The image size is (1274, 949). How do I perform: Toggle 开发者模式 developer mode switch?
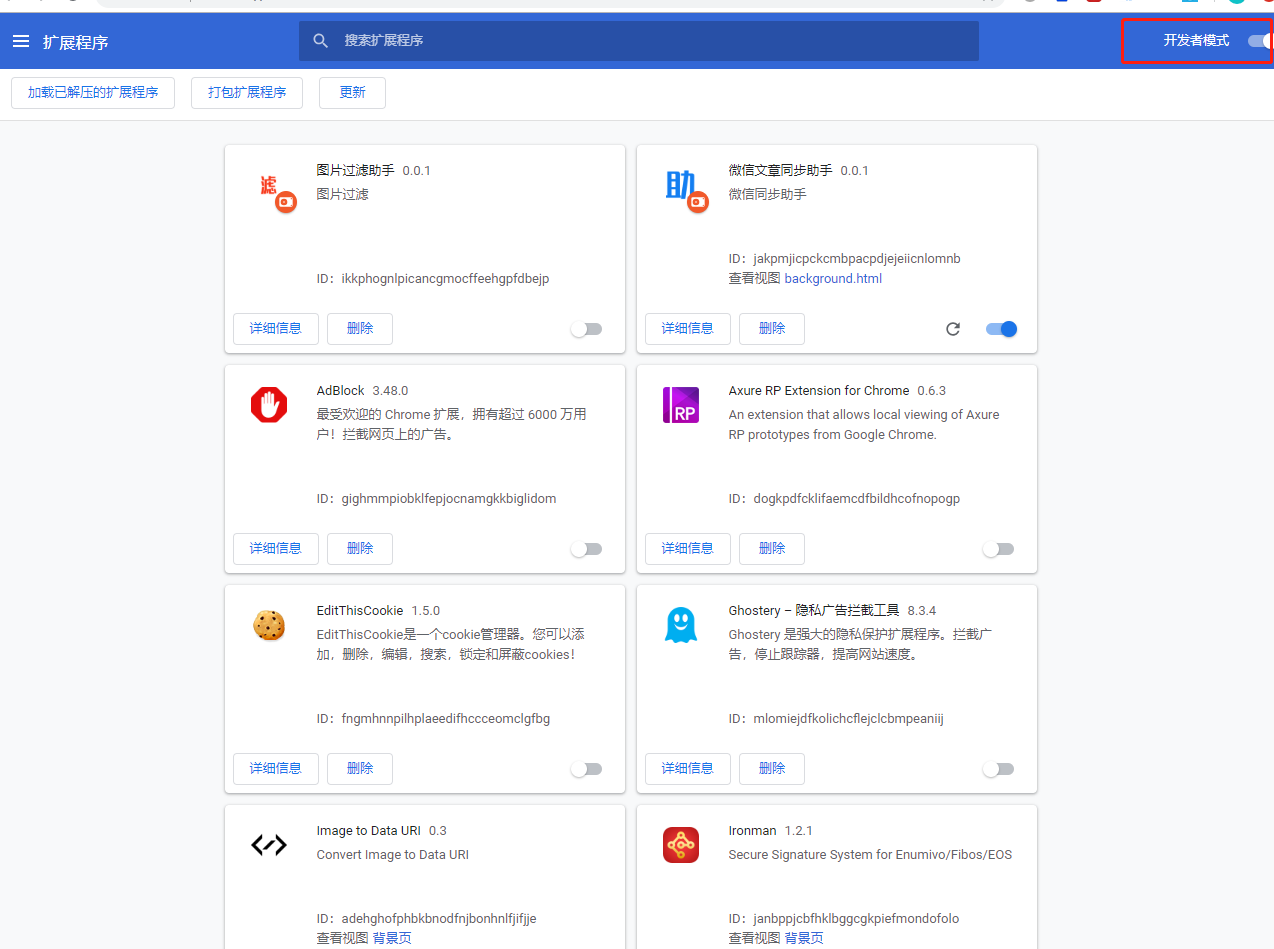(1260, 41)
